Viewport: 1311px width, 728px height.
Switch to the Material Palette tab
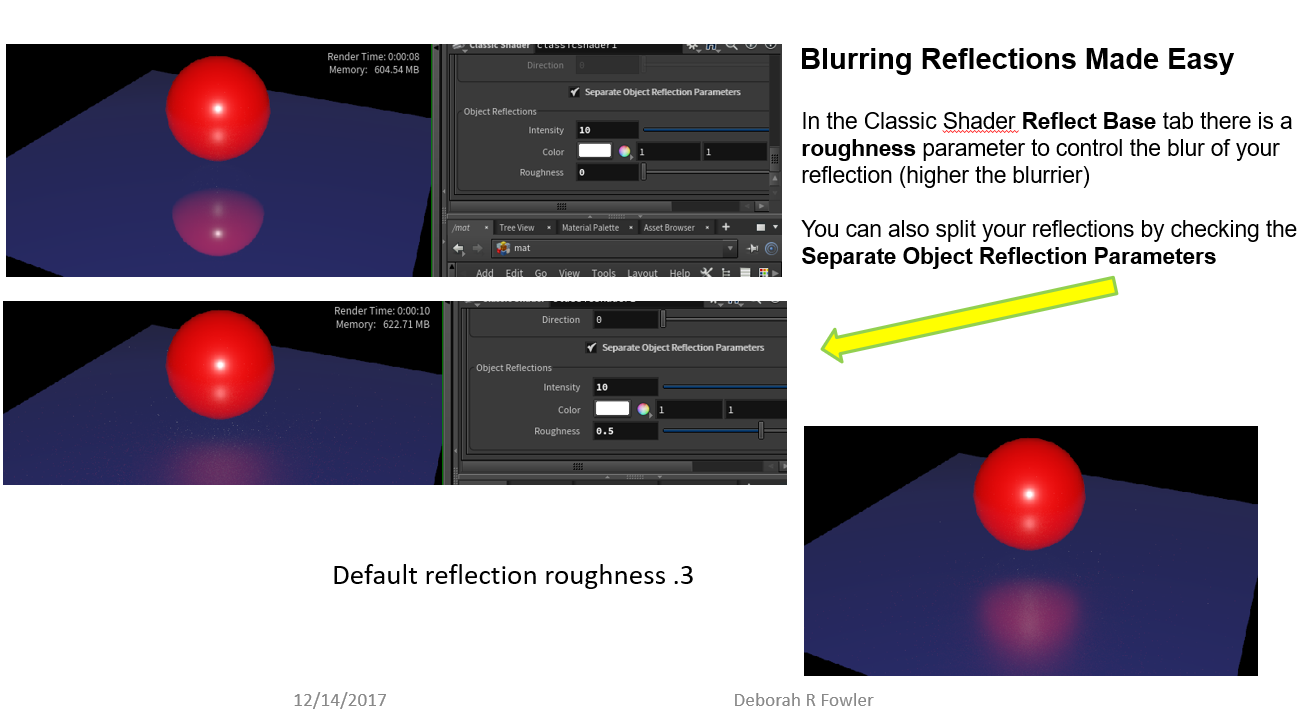pos(590,228)
